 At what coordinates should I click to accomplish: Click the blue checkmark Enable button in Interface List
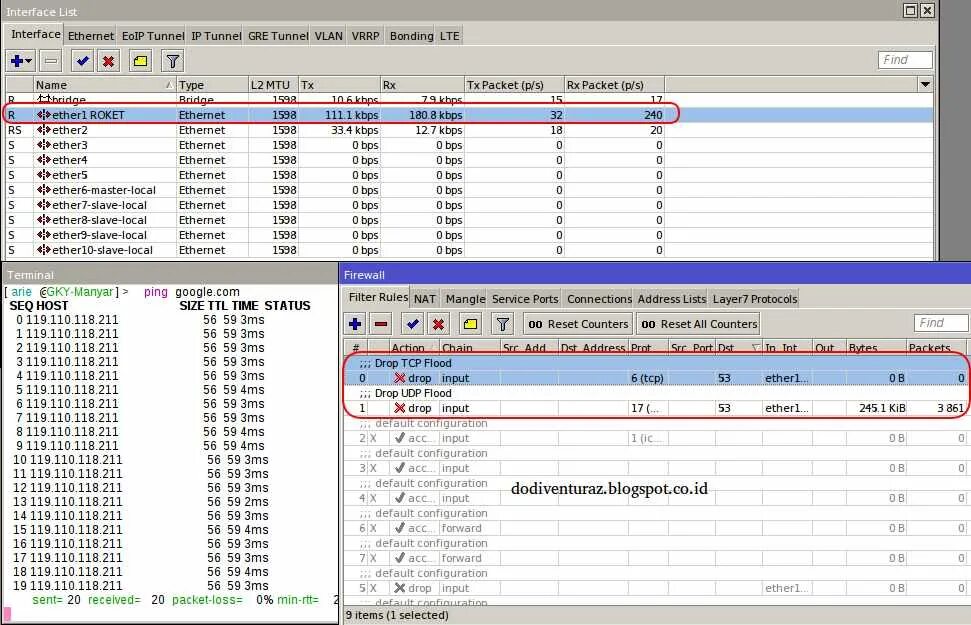point(82,61)
